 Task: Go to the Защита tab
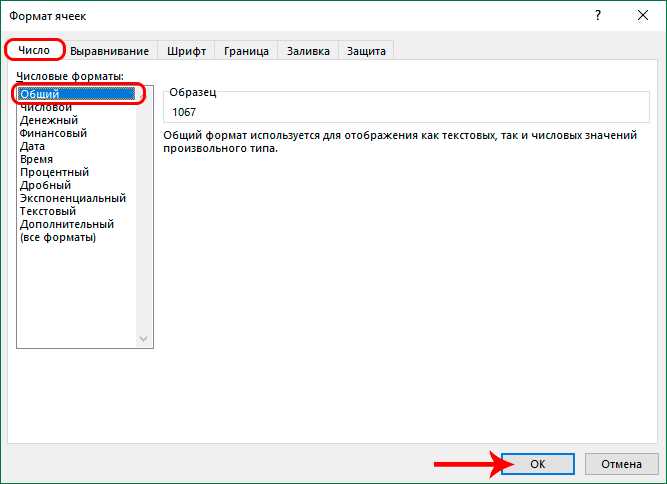coord(366,51)
